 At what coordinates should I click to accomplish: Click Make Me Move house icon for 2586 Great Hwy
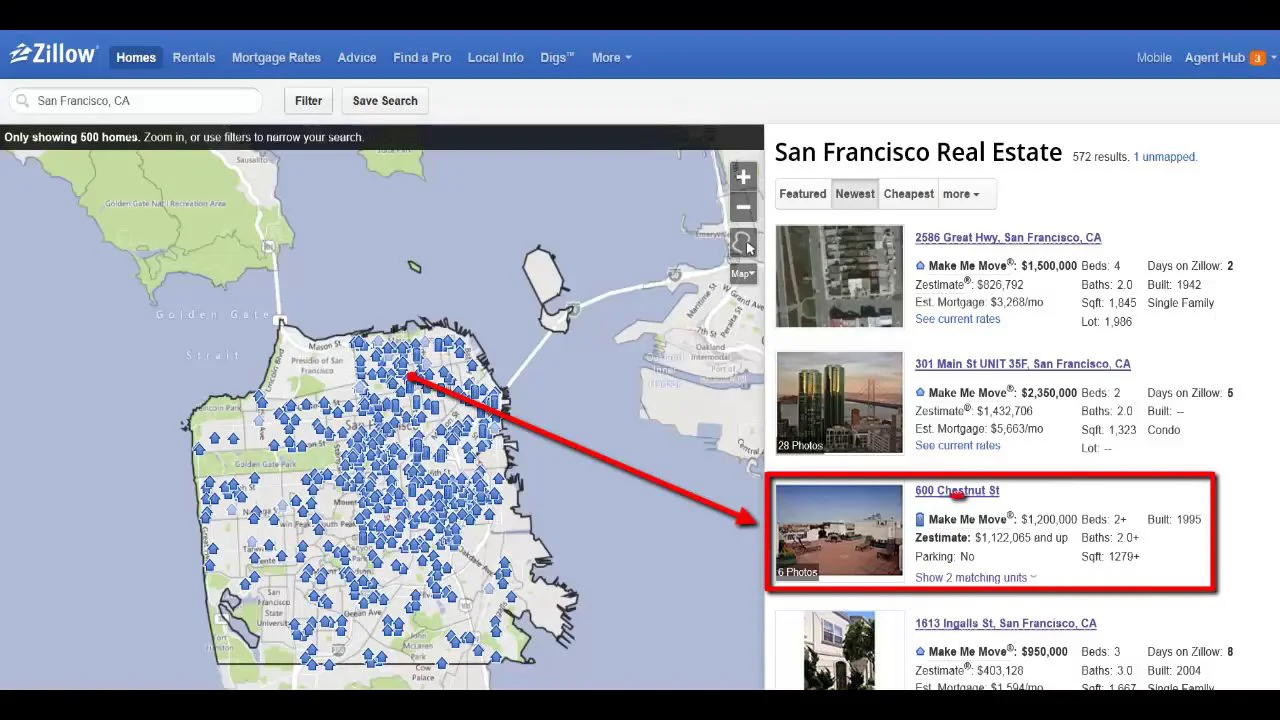pos(920,266)
